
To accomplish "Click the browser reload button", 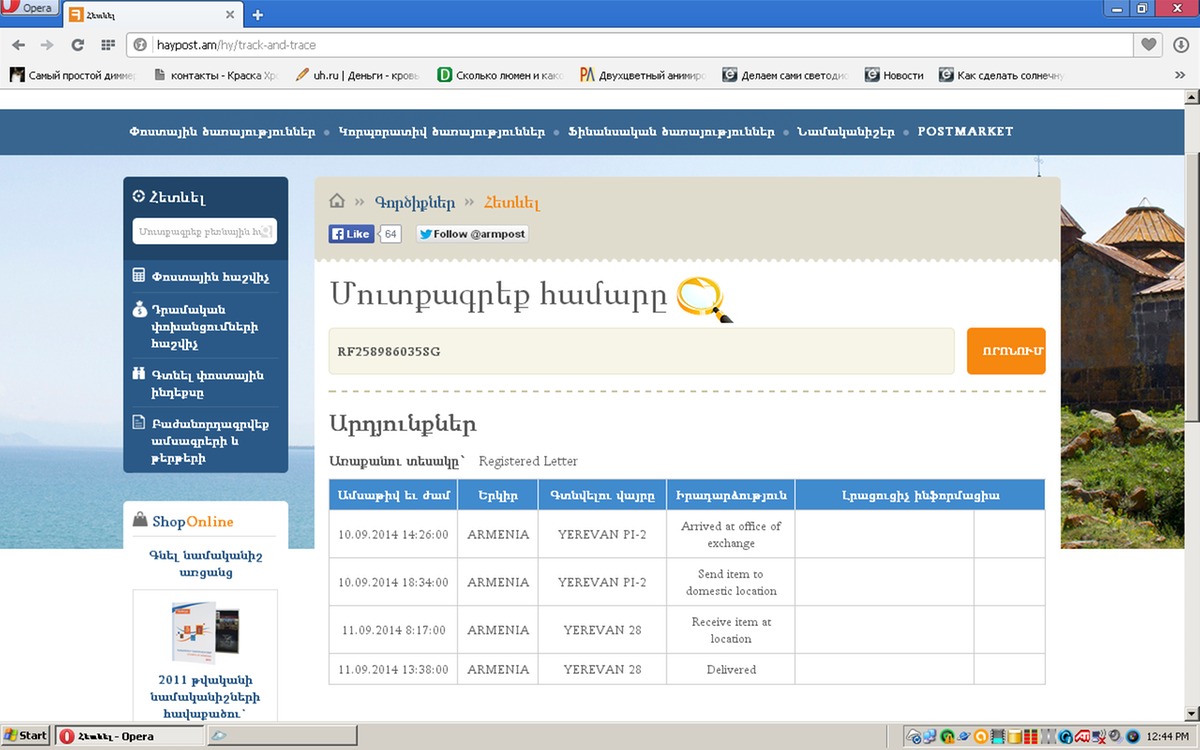I will point(77,45).
